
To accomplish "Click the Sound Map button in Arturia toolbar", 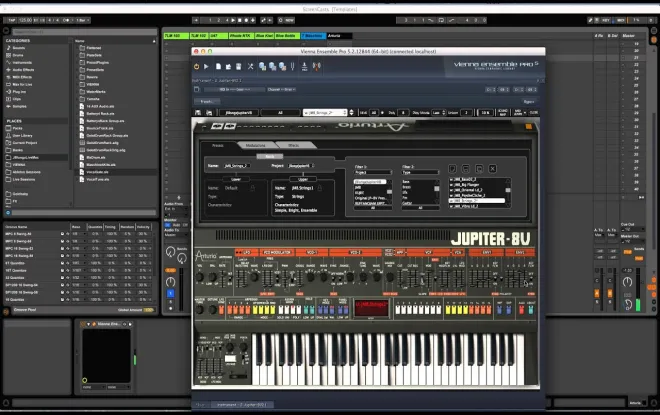I will point(503,112).
